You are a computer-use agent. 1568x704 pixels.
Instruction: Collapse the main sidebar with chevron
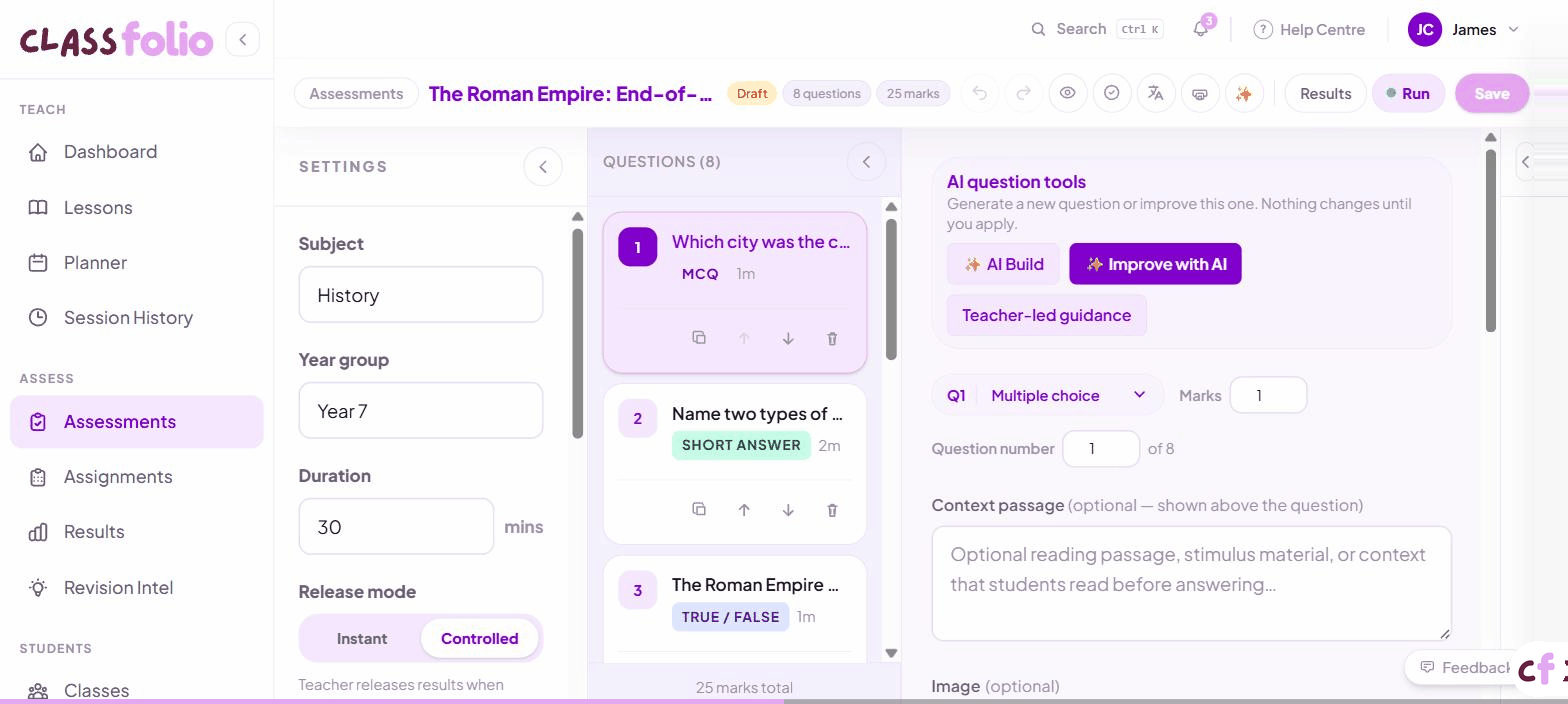(242, 39)
